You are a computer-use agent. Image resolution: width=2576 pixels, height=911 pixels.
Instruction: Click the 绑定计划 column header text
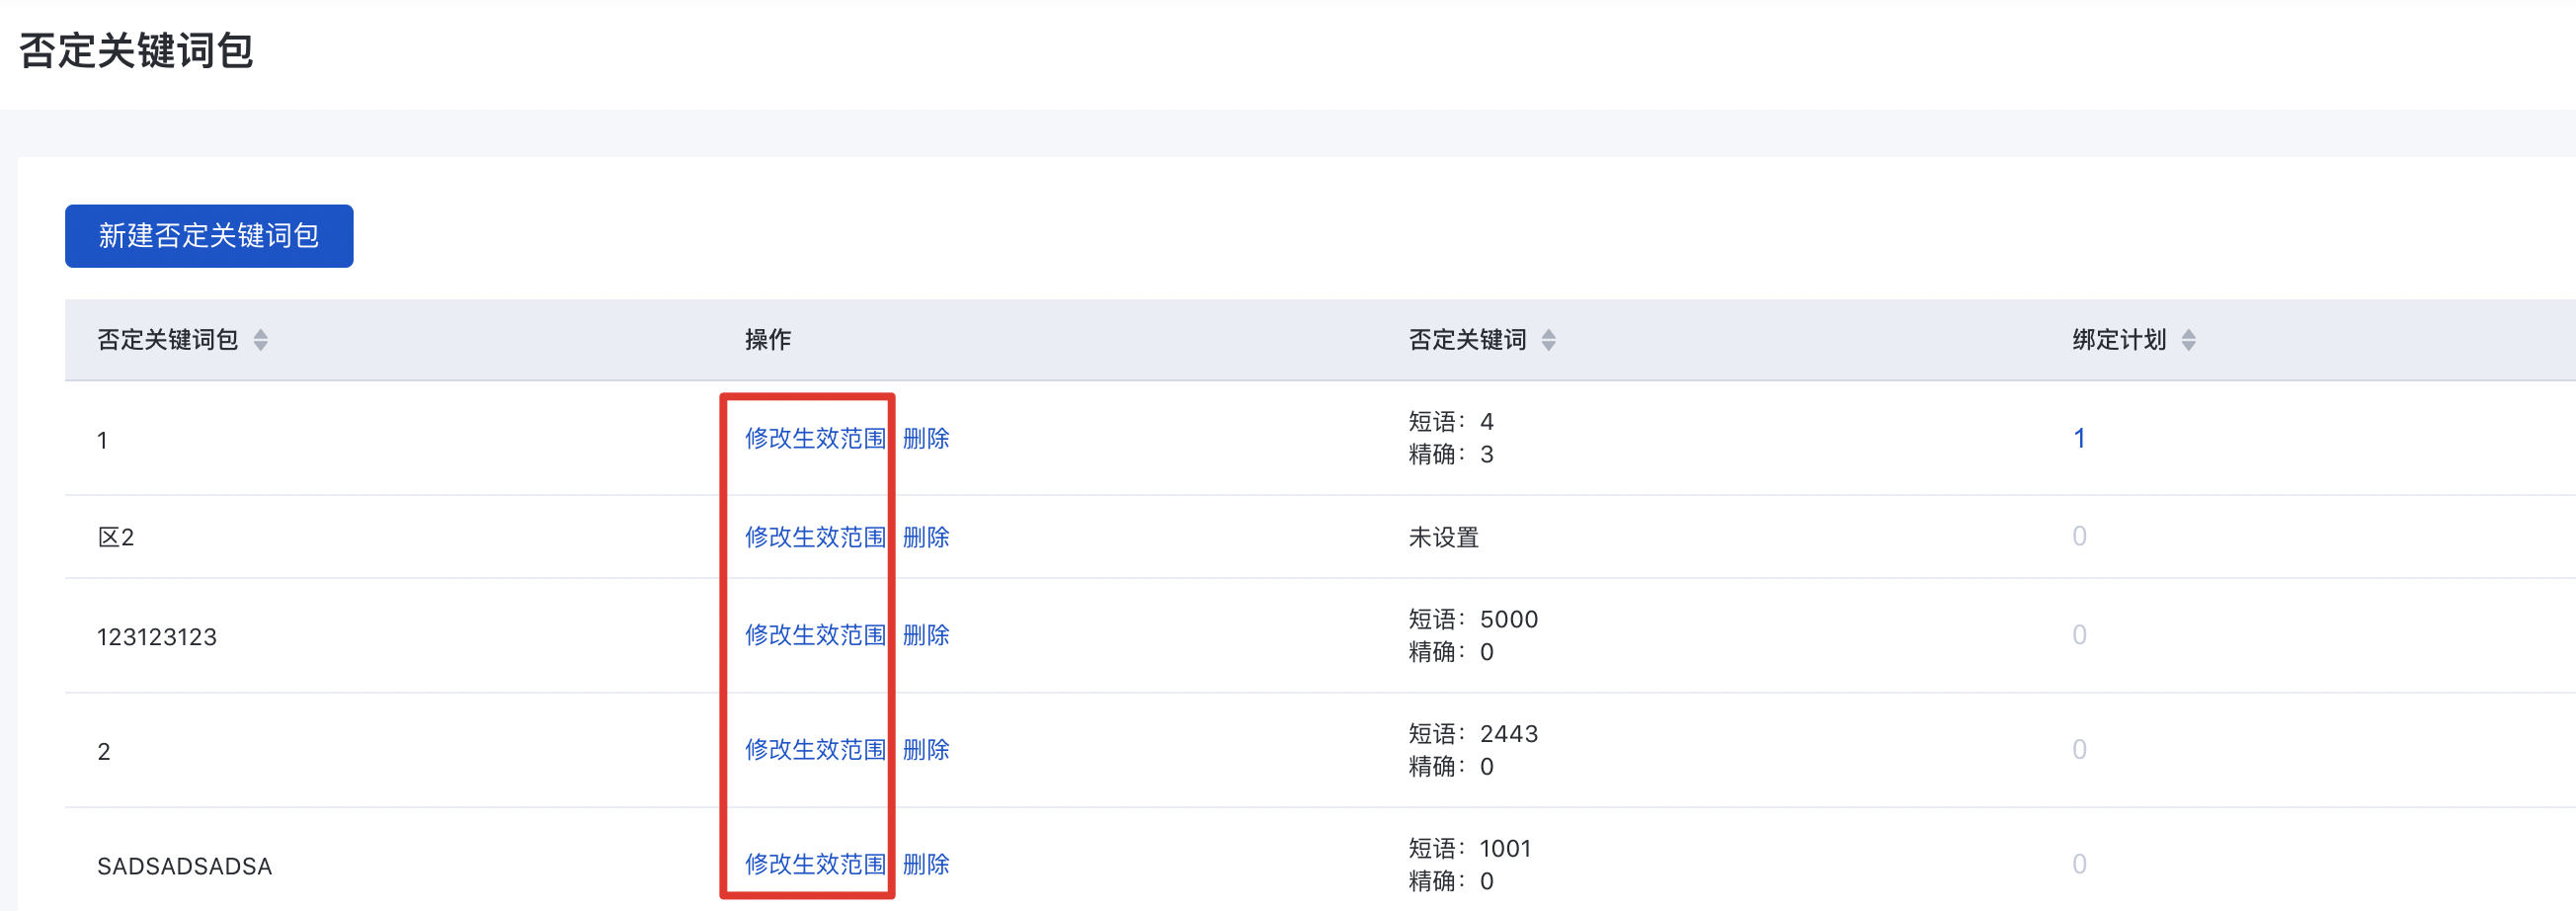coord(2119,340)
